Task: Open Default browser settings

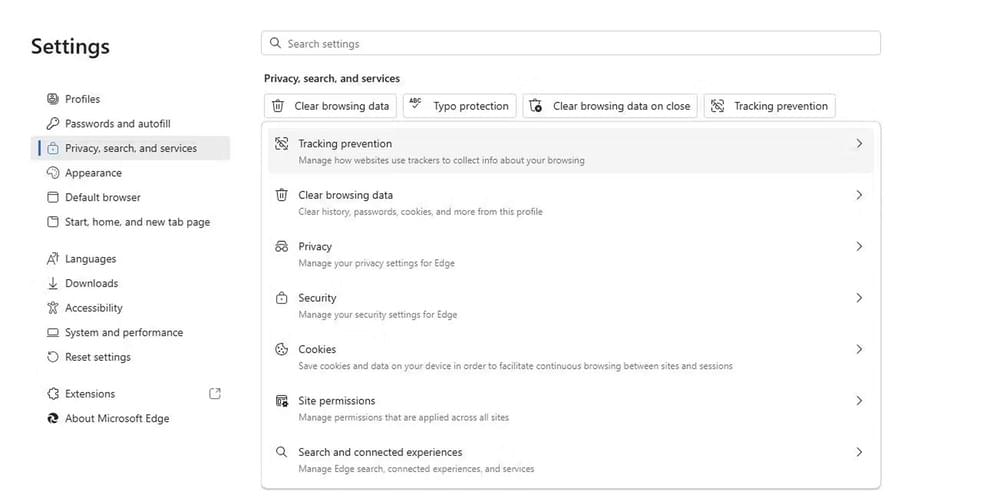Action: [130, 197]
